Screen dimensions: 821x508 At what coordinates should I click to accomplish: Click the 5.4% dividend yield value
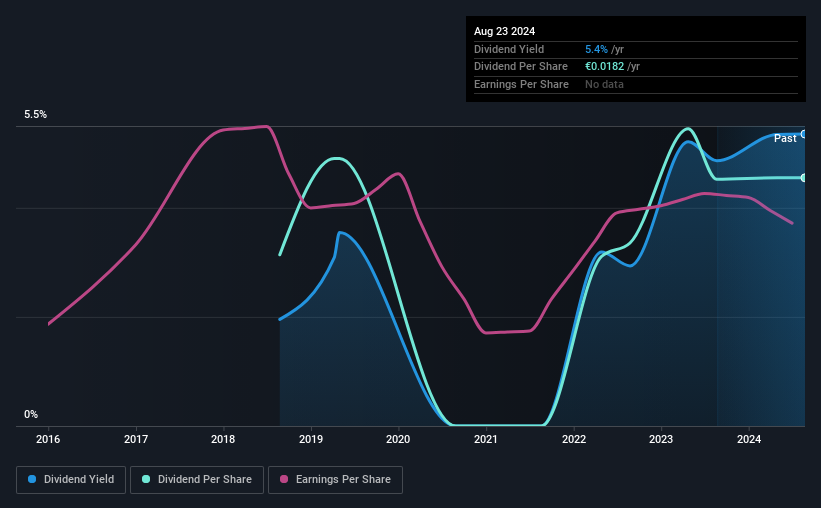[x=596, y=49]
